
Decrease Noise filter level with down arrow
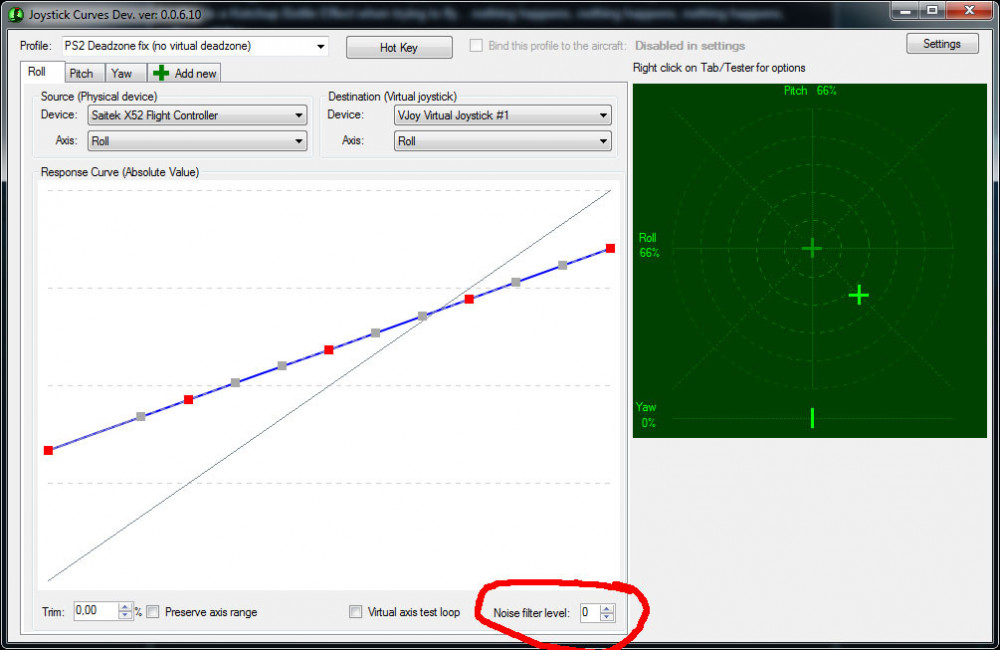click(607, 617)
